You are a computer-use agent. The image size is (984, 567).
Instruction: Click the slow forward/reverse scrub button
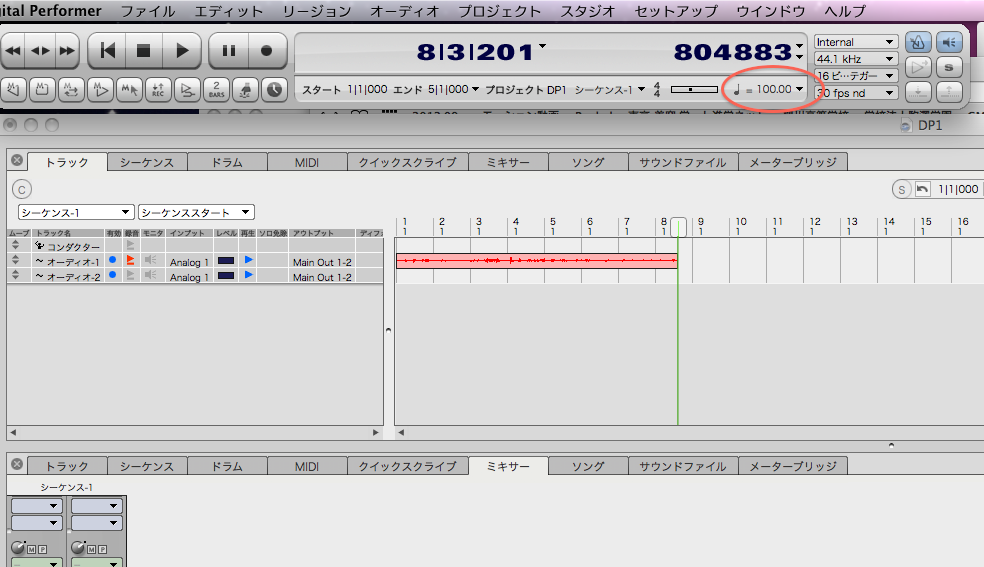(40, 51)
